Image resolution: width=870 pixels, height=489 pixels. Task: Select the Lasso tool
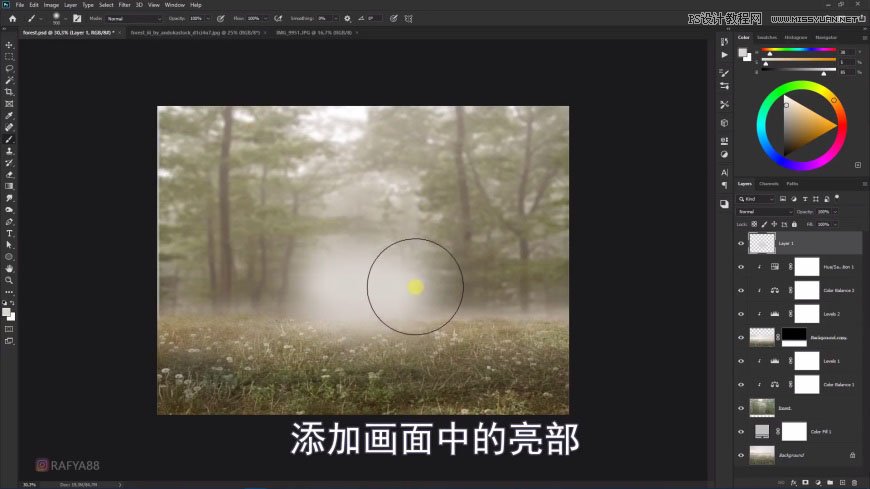(x=9, y=68)
